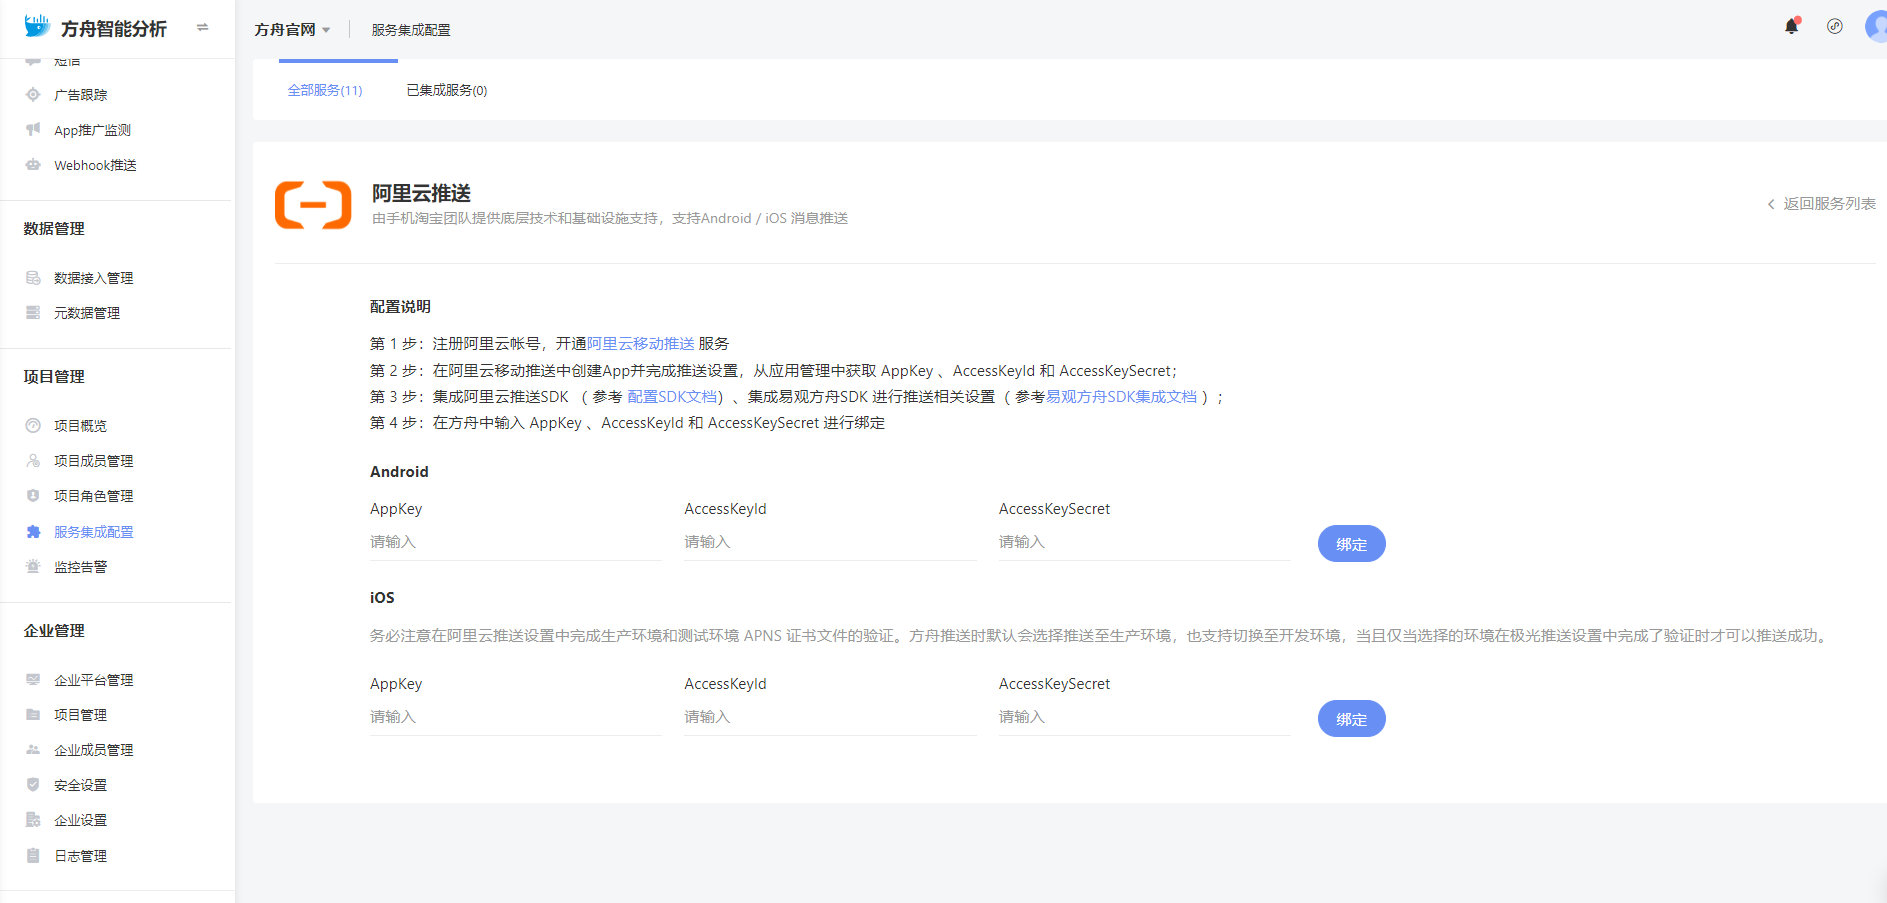
Task: Focus the Android AccessKeyId input field
Action: pyautogui.click(x=830, y=542)
